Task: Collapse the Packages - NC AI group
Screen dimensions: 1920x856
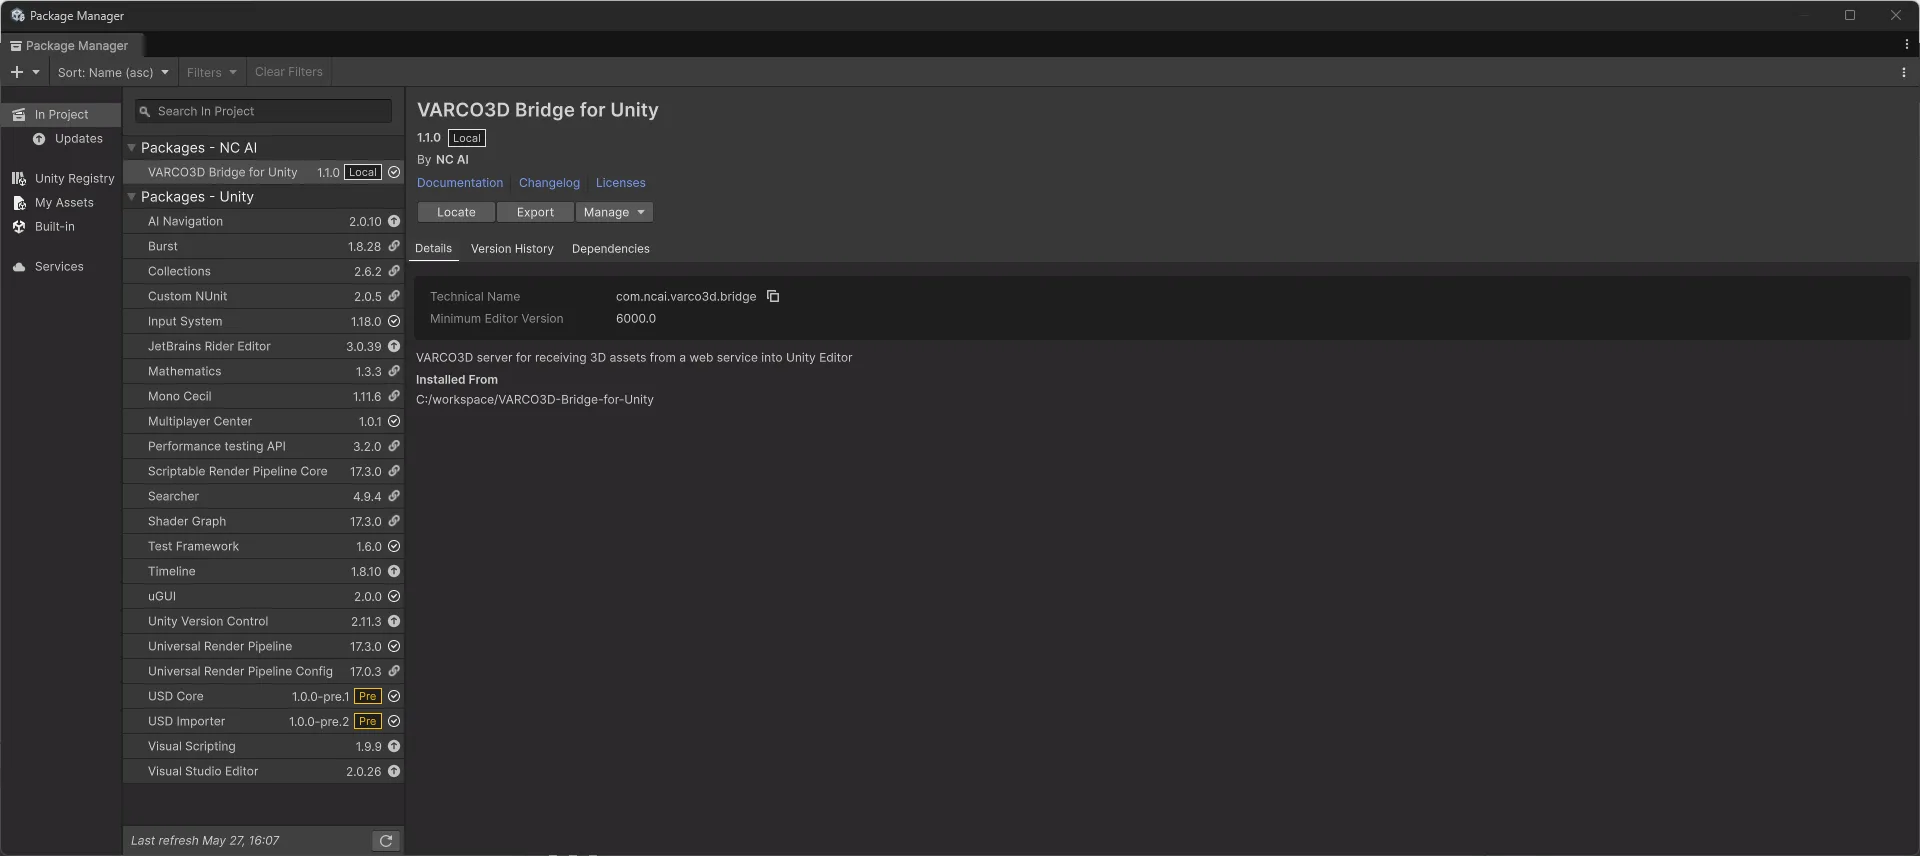Action: click(131, 147)
